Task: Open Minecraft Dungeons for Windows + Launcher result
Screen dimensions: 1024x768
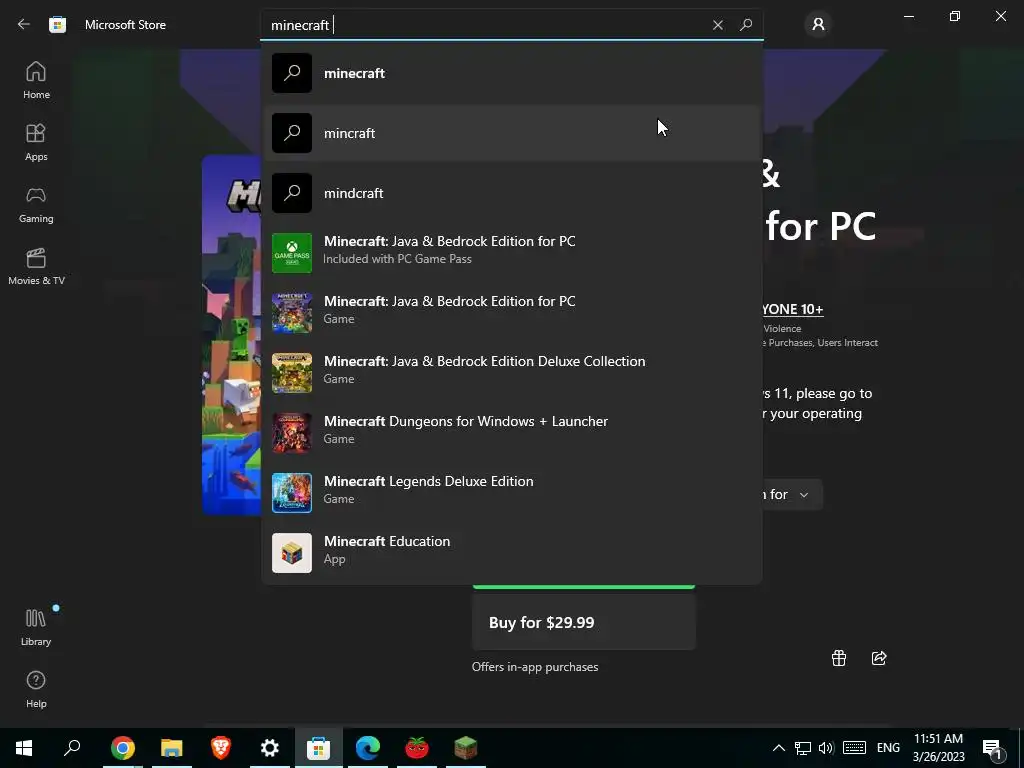Action: [x=511, y=433]
